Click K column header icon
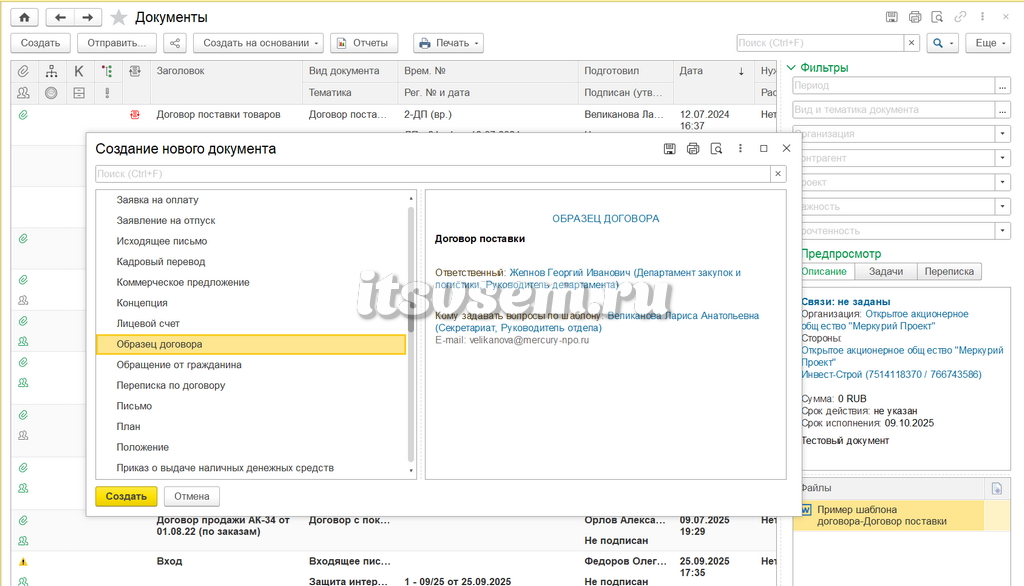 tap(79, 71)
